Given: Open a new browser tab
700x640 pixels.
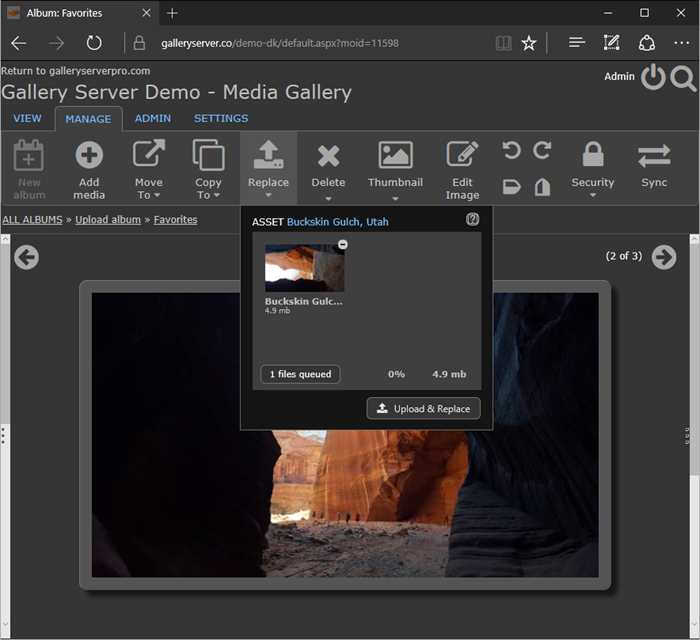Looking at the screenshot, I should click(172, 13).
